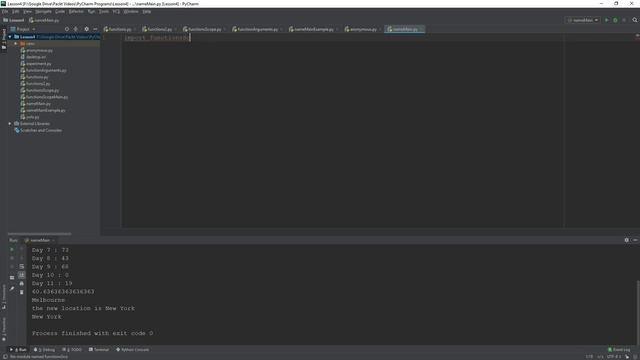Open Window menu
The image size is (640, 360).
(x=131, y=11)
